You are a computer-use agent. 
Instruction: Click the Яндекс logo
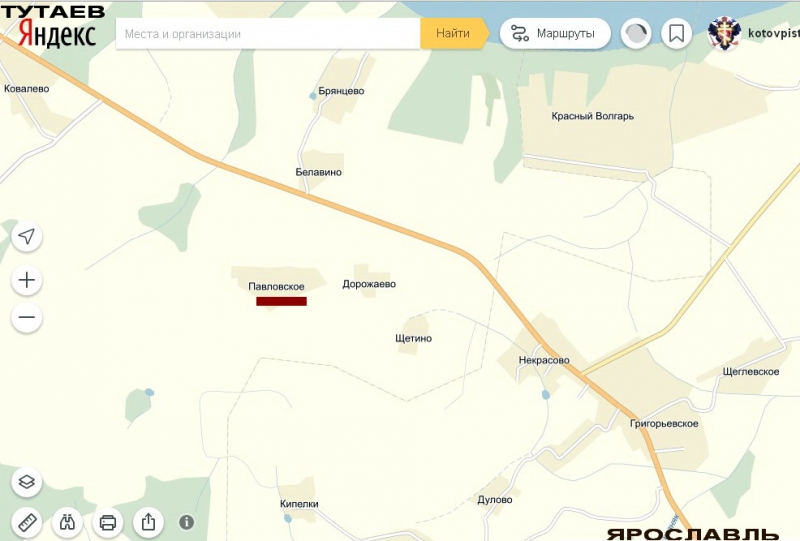point(58,36)
